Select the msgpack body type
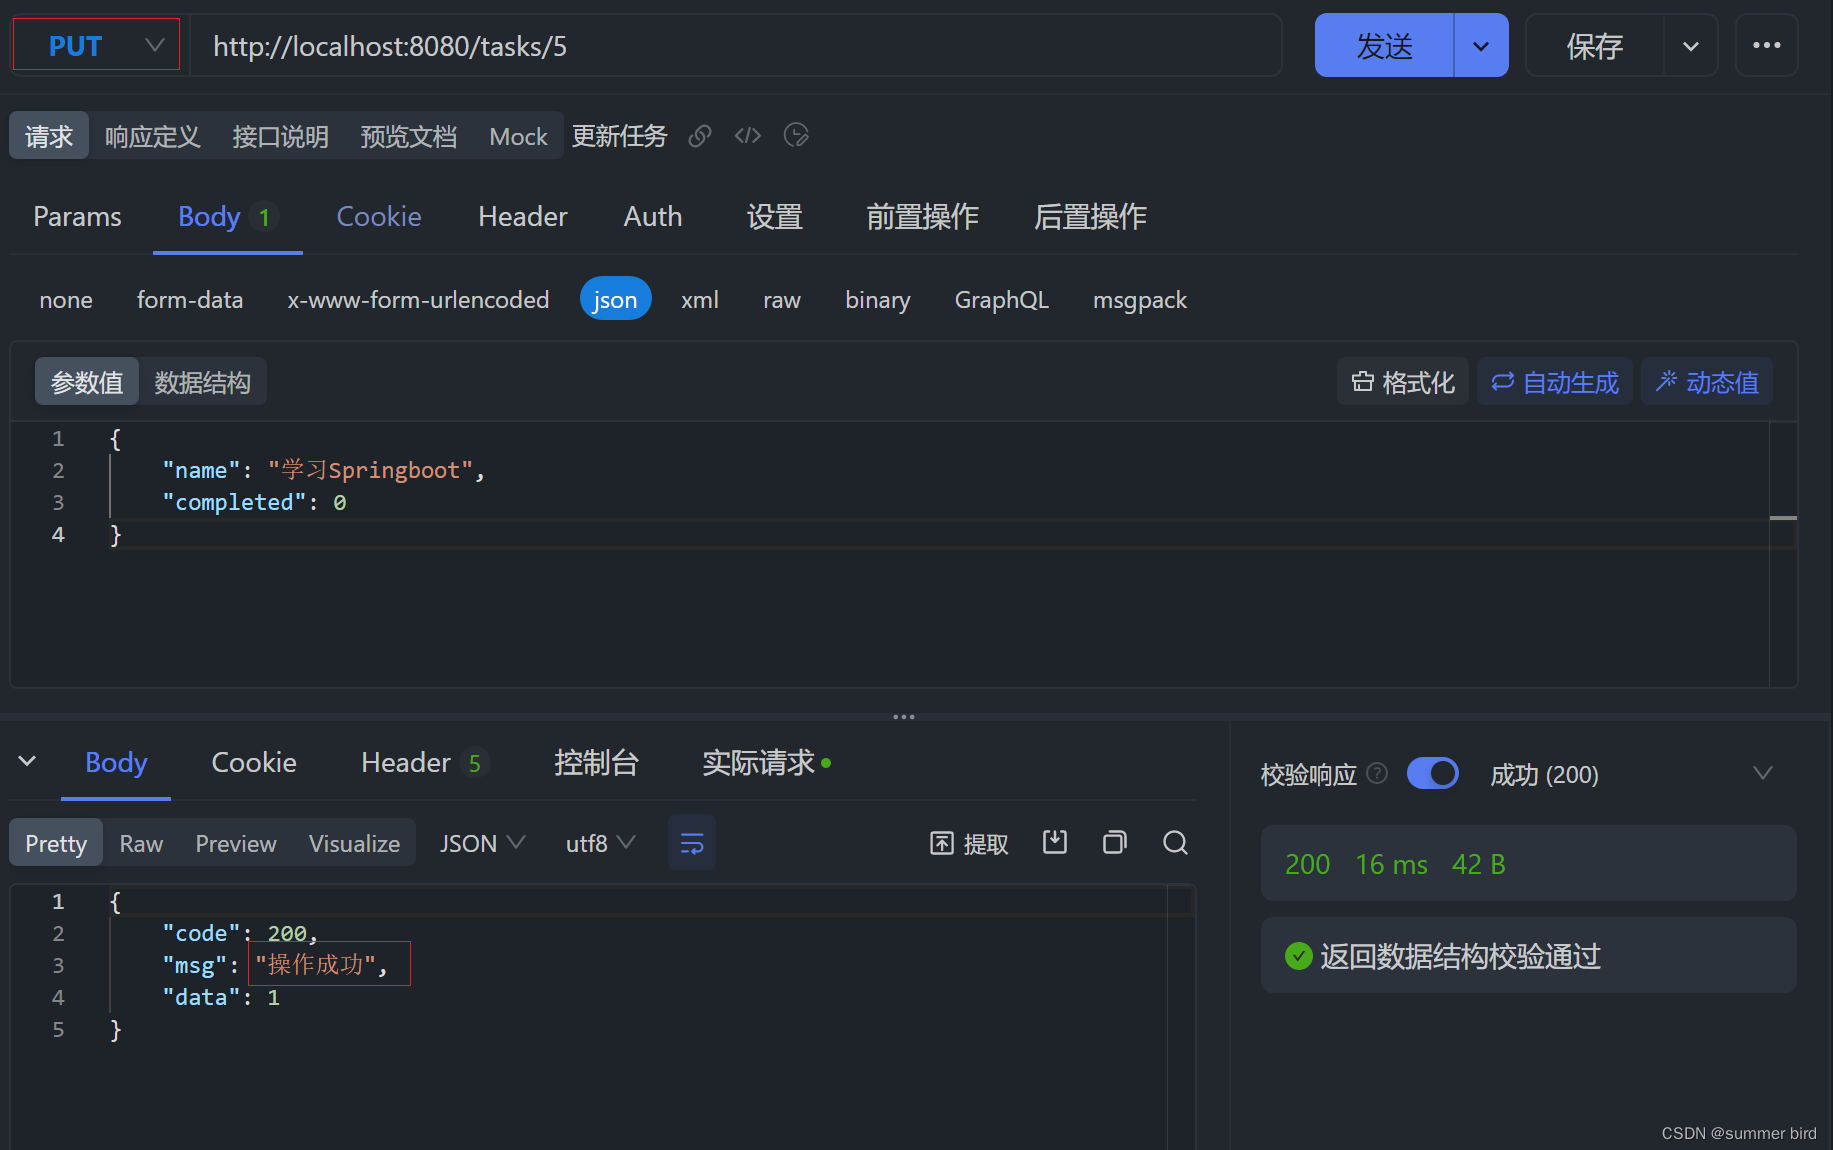The height and width of the screenshot is (1150, 1833). pos(1140,299)
